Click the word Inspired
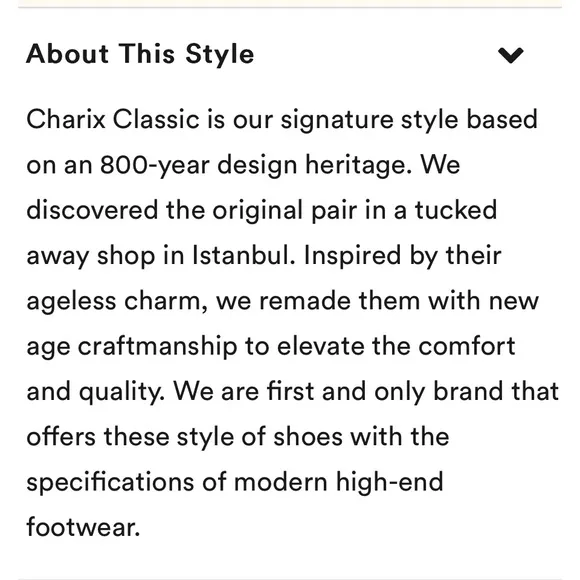 coord(352,257)
